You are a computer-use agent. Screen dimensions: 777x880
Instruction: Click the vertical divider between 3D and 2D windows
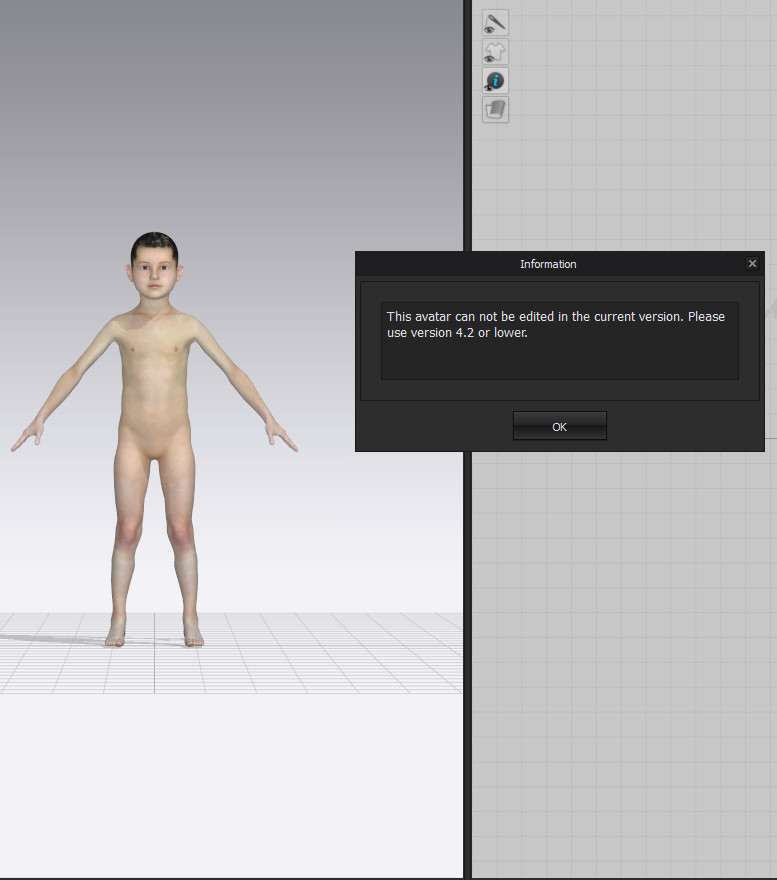coord(467,600)
